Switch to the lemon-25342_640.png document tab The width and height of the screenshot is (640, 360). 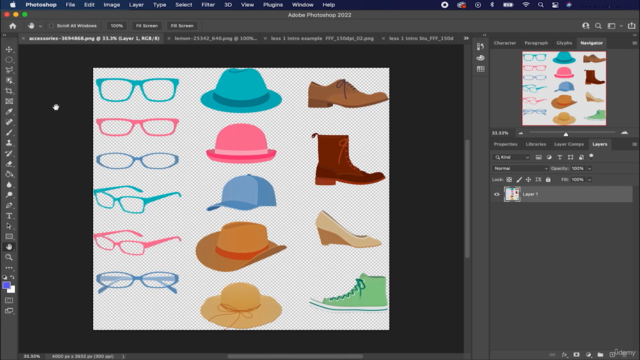point(216,38)
